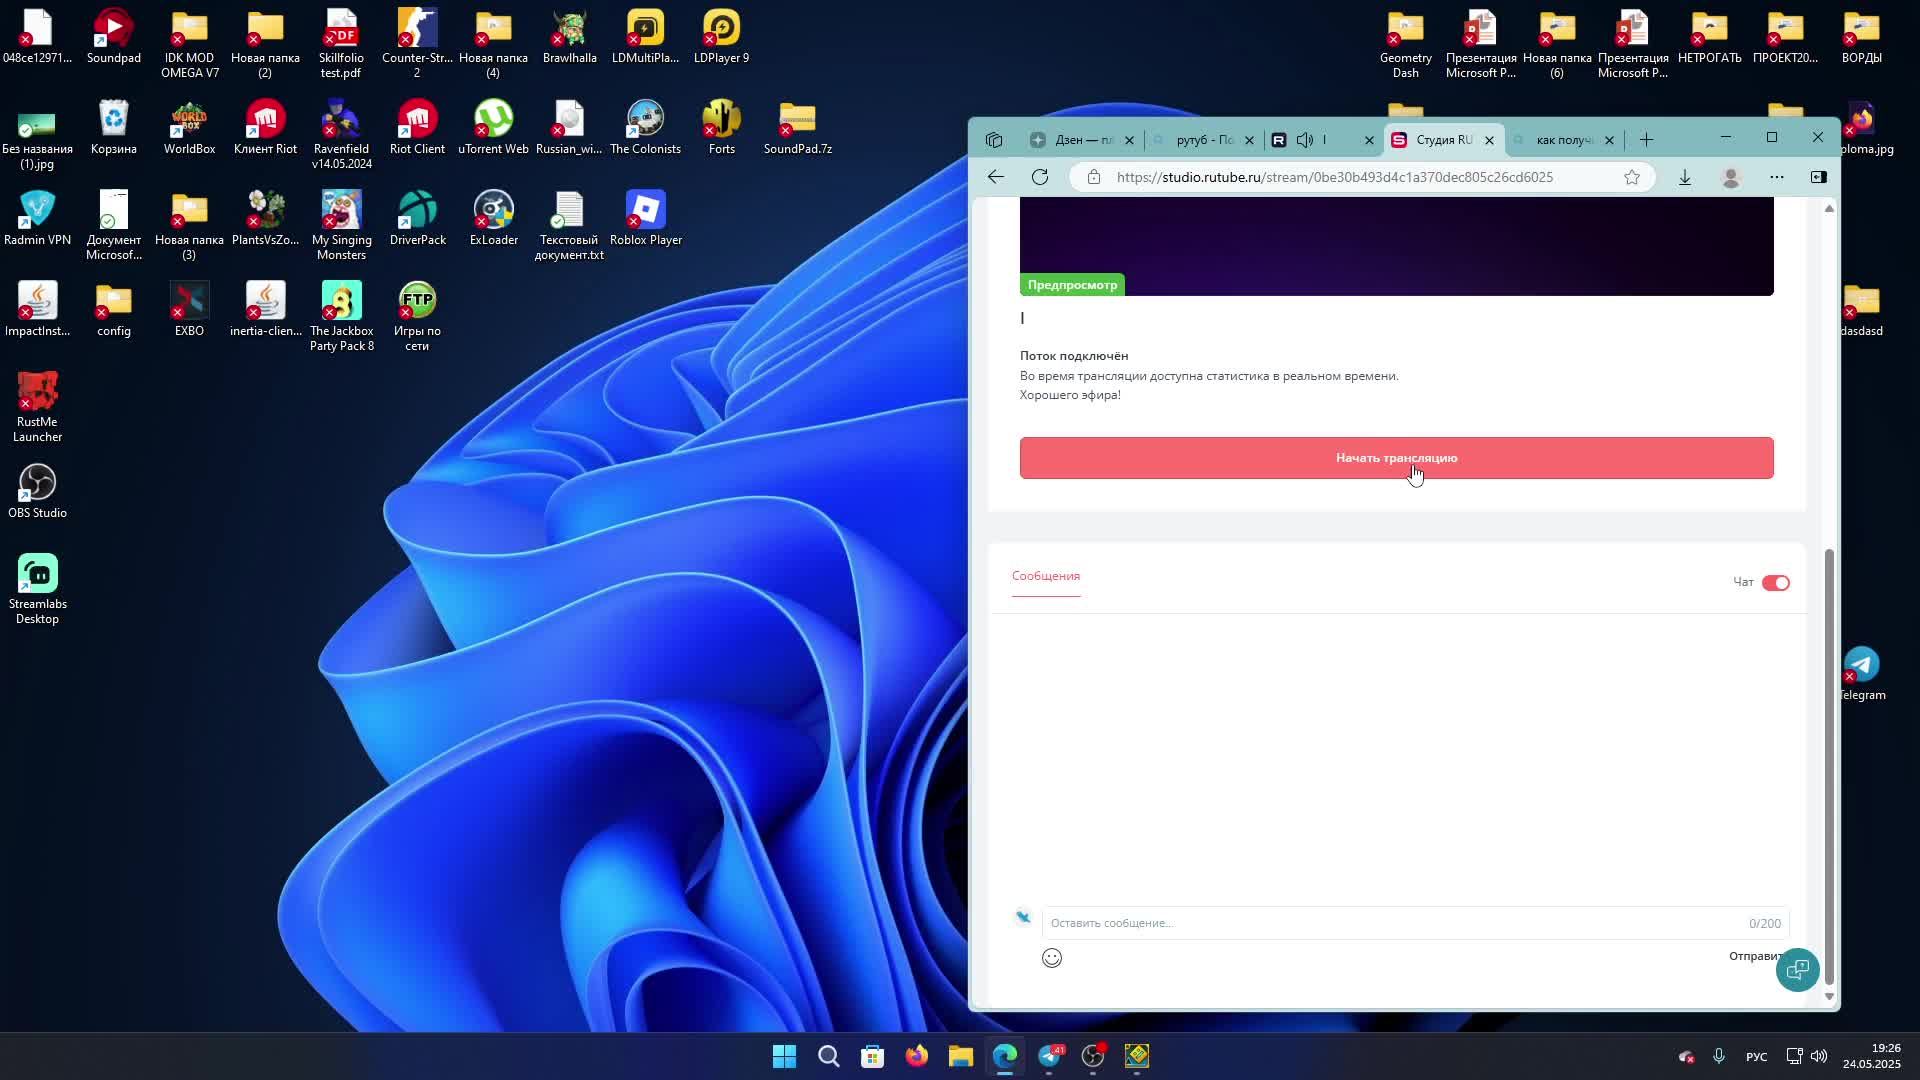The width and height of the screenshot is (1920, 1080).
Task: Click the red 'Начать трансляцию' button
Action: pos(1396,458)
